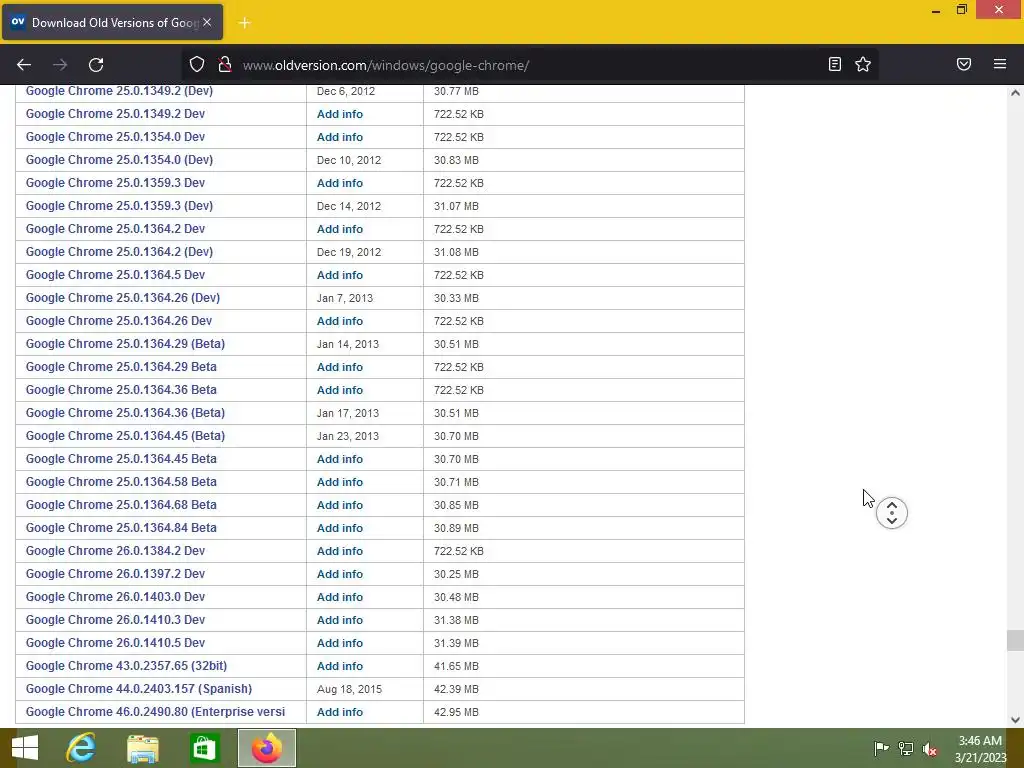Select the Download Old Versions tab
This screenshot has width=1024, height=768.
coord(113,22)
